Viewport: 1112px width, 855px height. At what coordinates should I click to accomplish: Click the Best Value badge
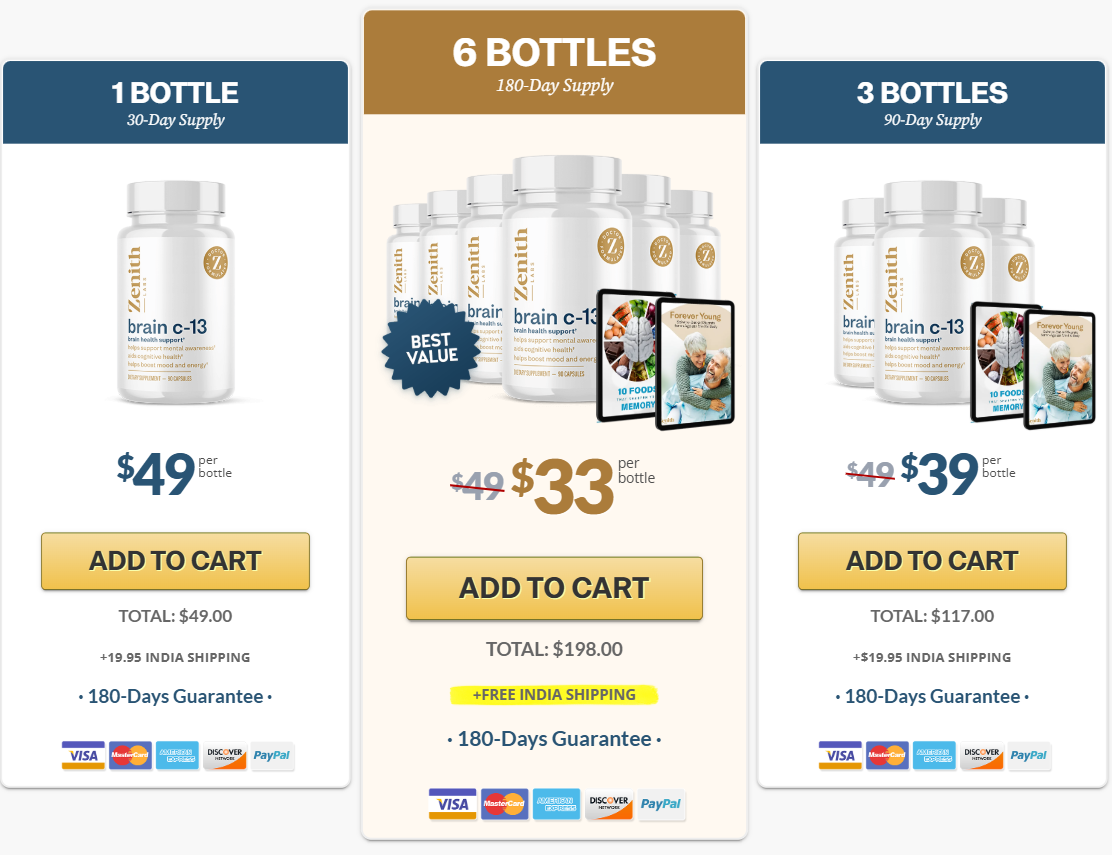[x=432, y=348]
